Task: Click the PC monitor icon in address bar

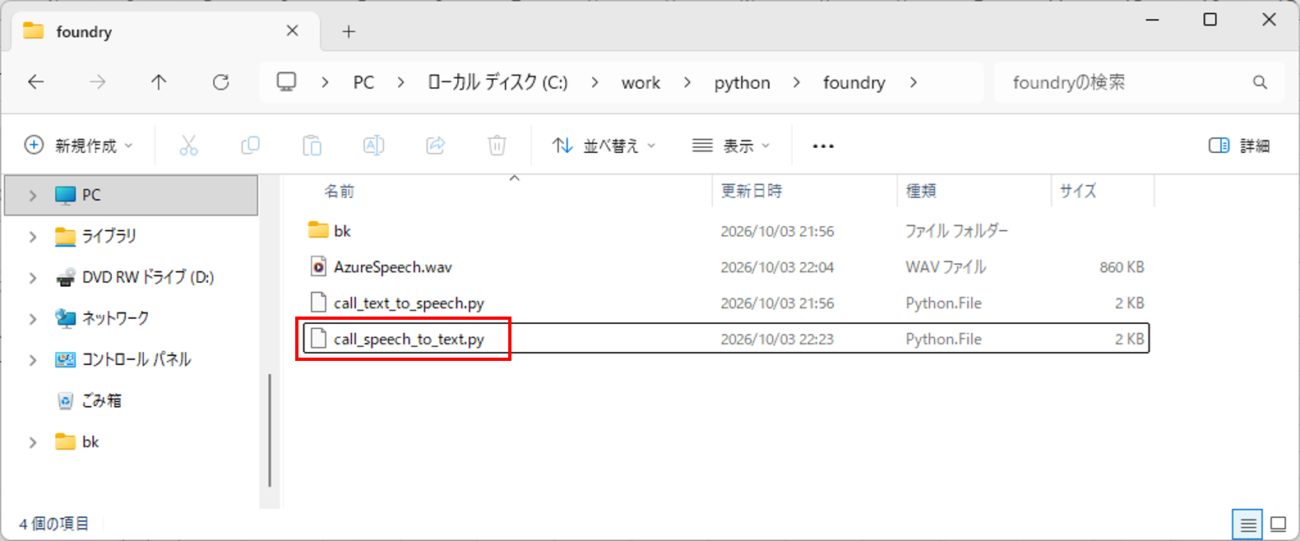Action: coord(287,82)
